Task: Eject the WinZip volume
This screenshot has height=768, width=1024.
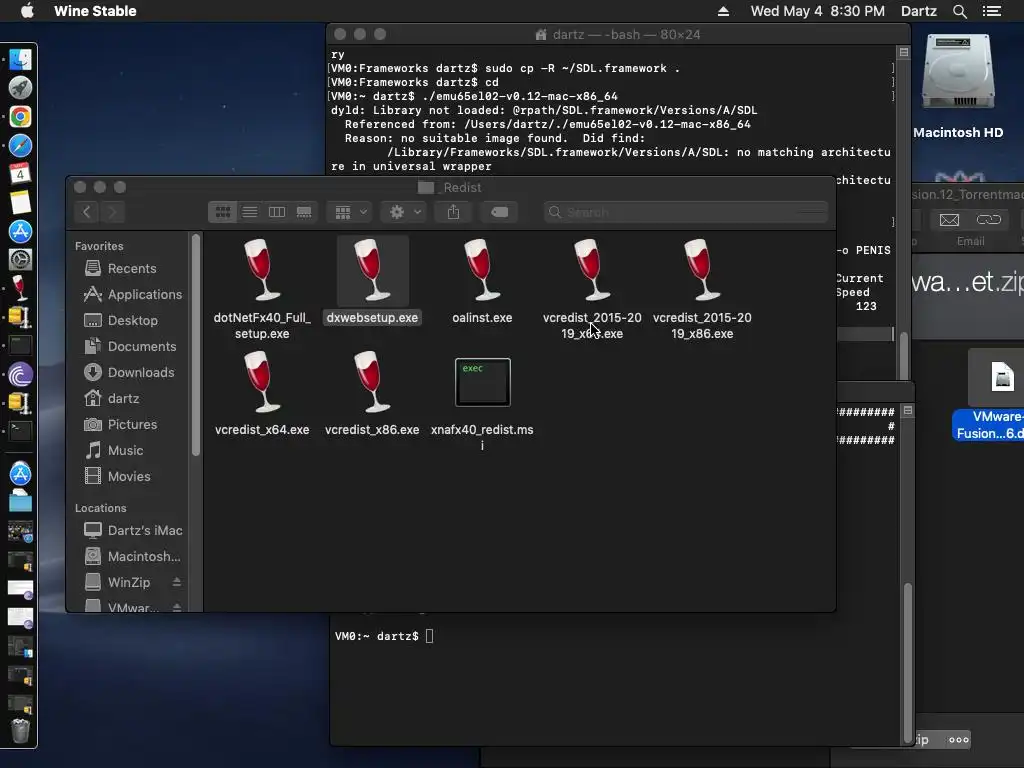Action: [x=177, y=582]
